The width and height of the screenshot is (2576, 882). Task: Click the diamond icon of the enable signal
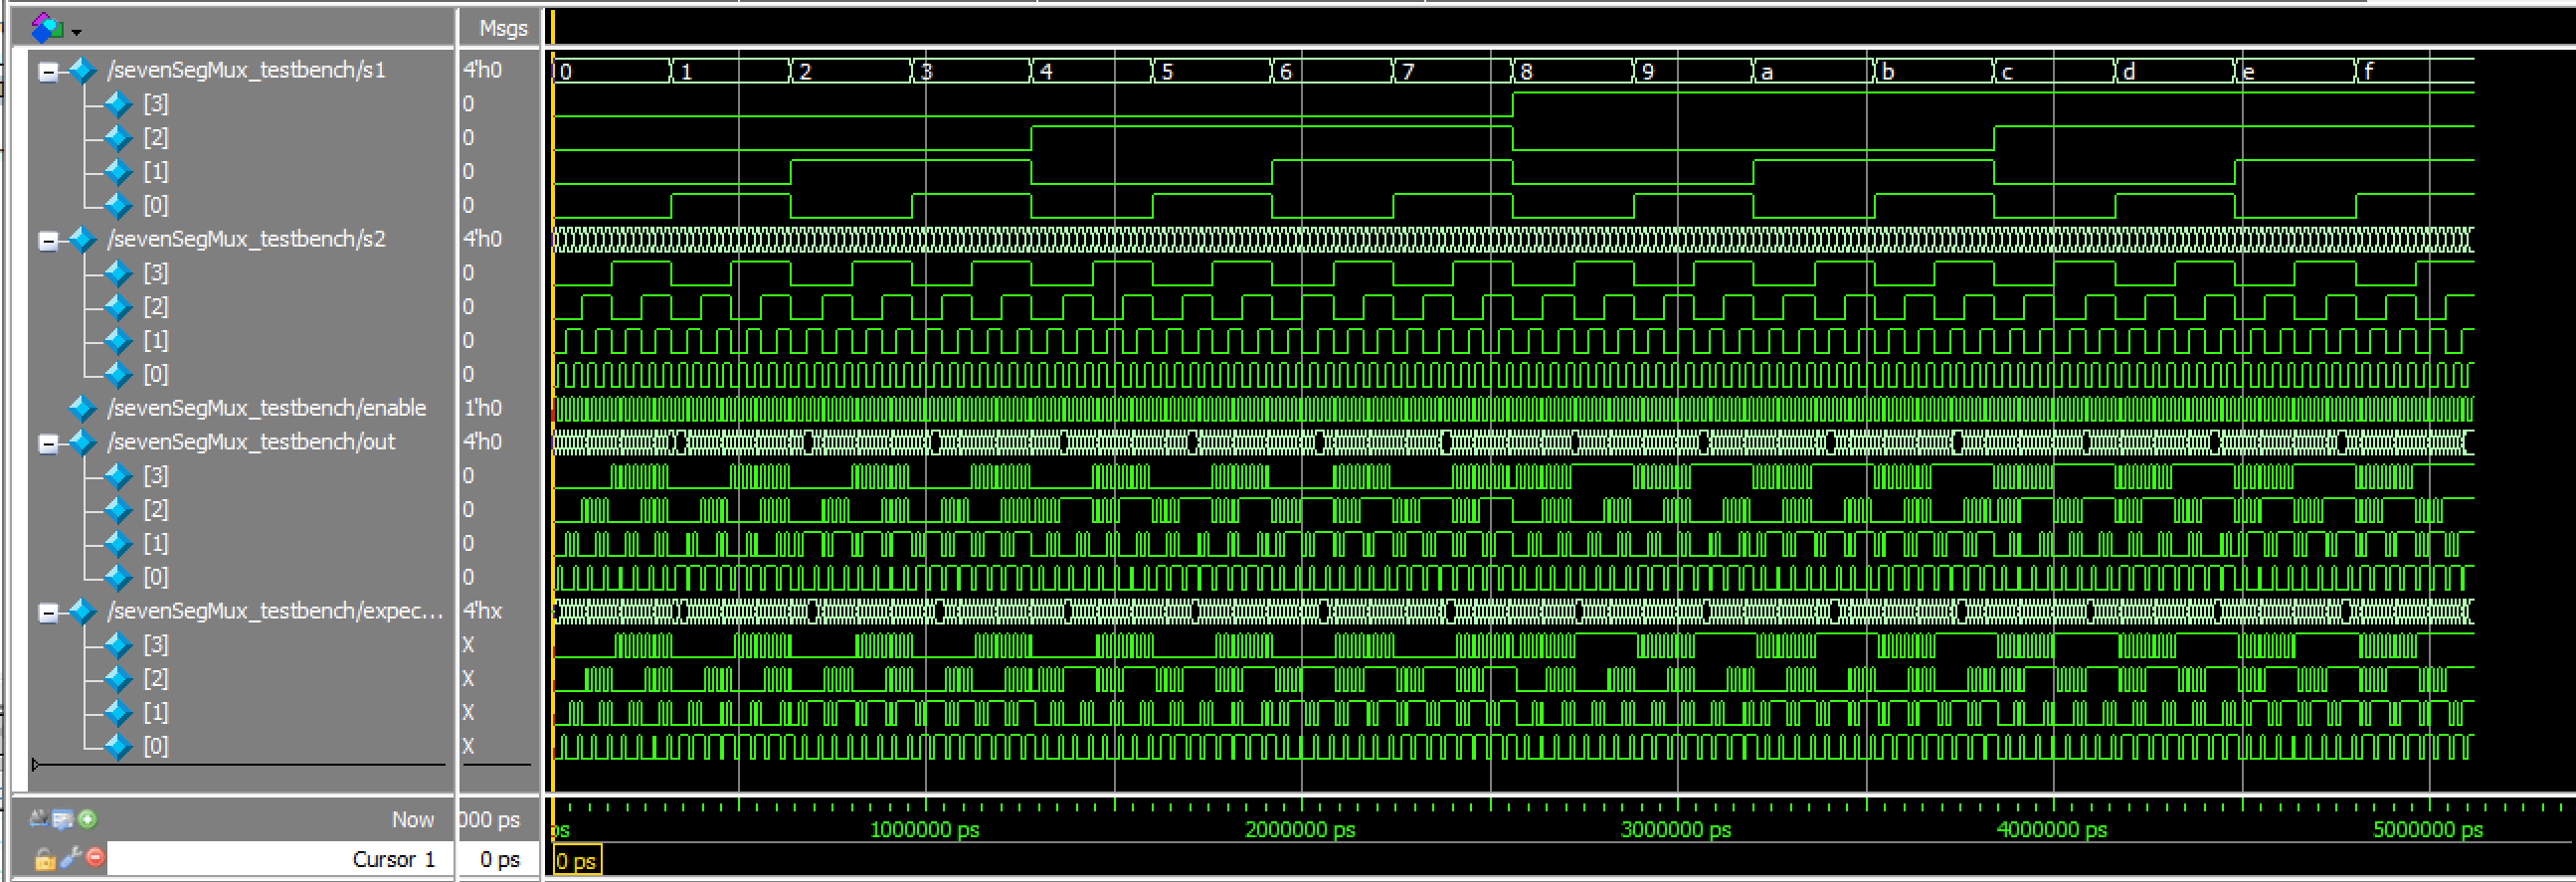(82, 408)
